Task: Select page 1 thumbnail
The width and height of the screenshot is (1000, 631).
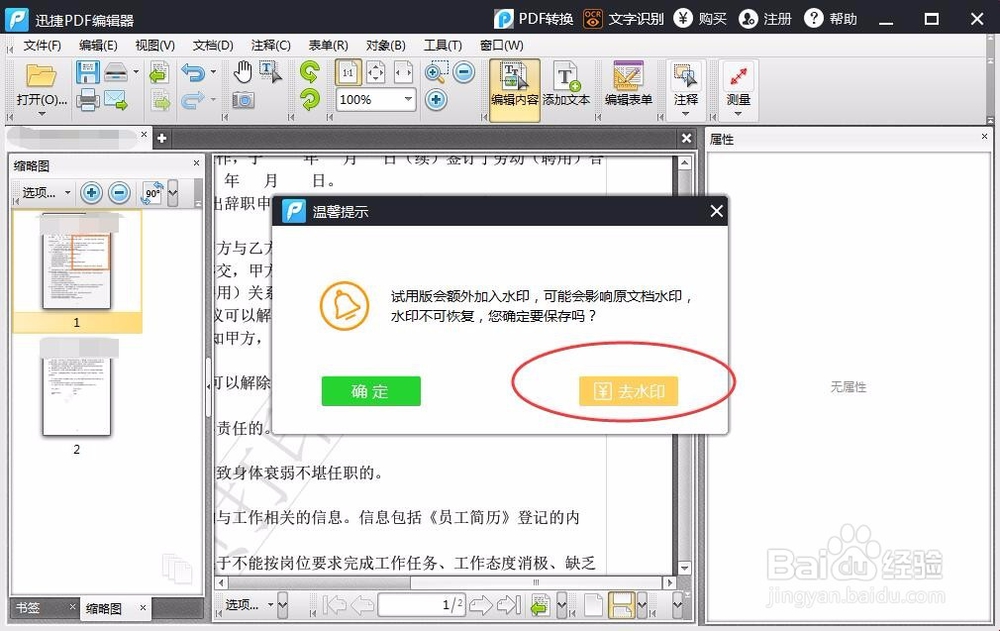Action: click(77, 271)
